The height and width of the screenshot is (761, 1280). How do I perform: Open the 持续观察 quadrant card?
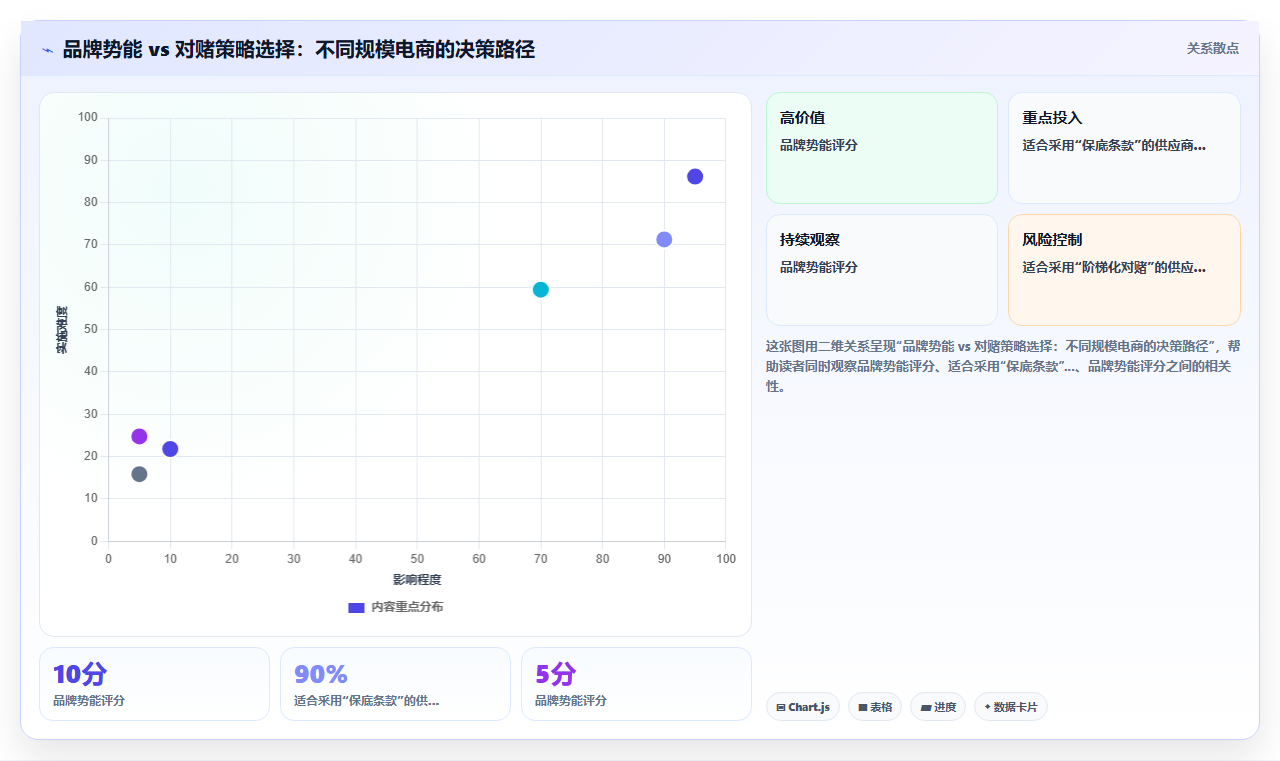882,270
